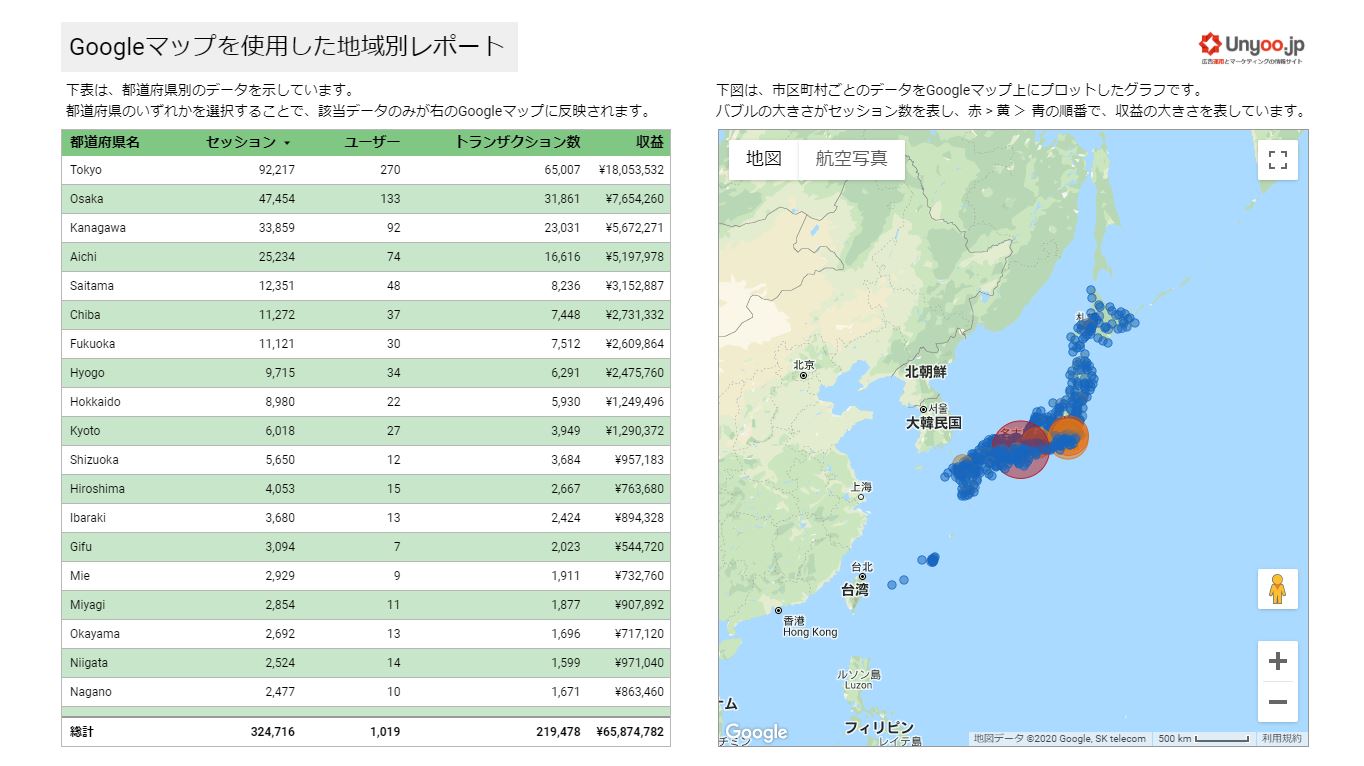The height and width of the screenshot is (766, 1364).
Task: Select the Saitama prefecture row
Action: [366, 286]
